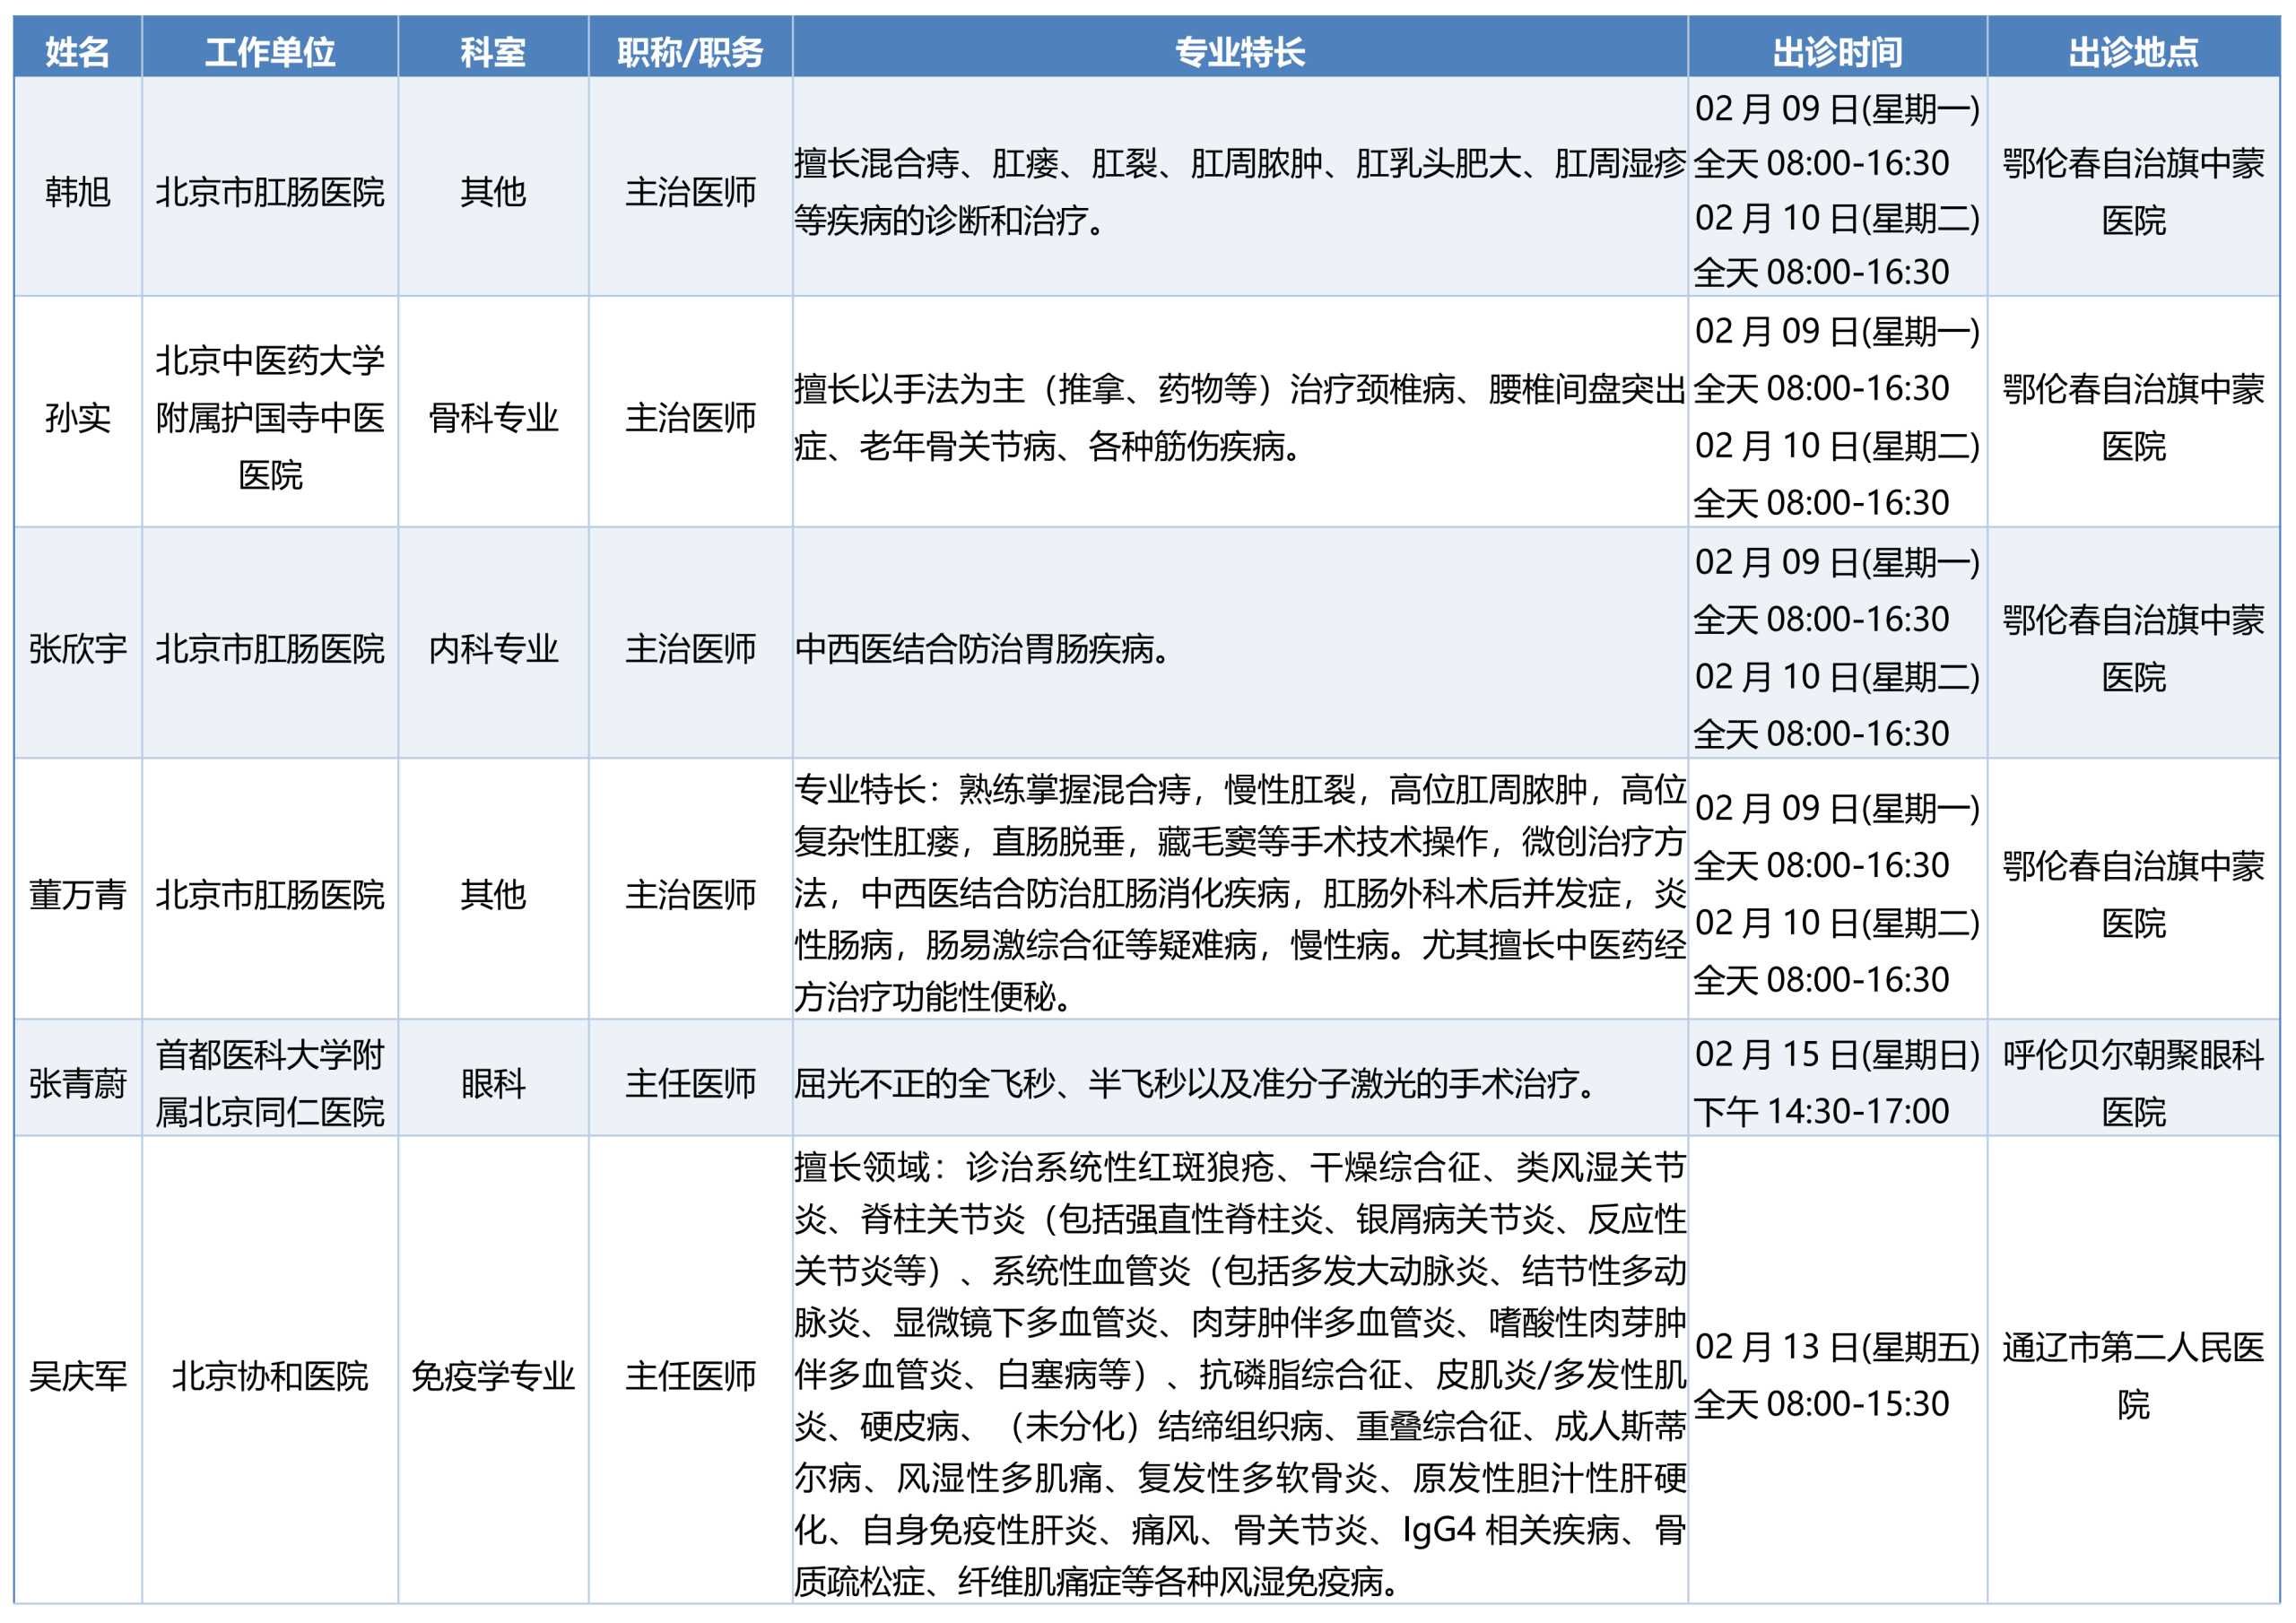Click the 呼伦贝尔朝聚眼科医院 location cell
Viewport: 2296px width, 1623px height.
point(2133,1083)
